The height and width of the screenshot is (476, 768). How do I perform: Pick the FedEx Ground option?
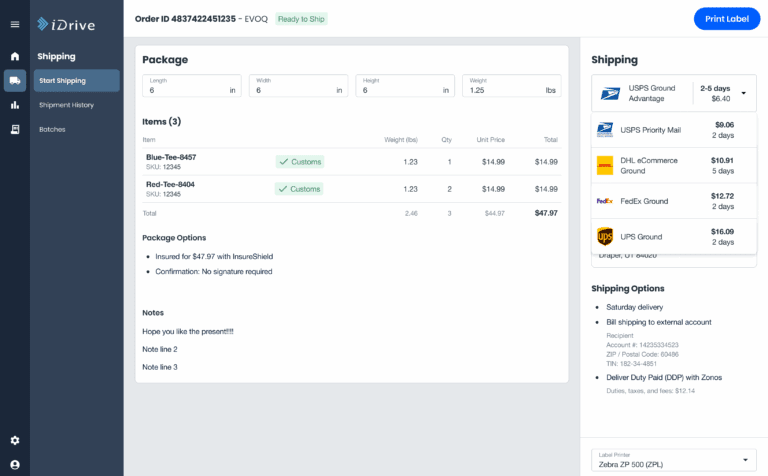point(674,201)
